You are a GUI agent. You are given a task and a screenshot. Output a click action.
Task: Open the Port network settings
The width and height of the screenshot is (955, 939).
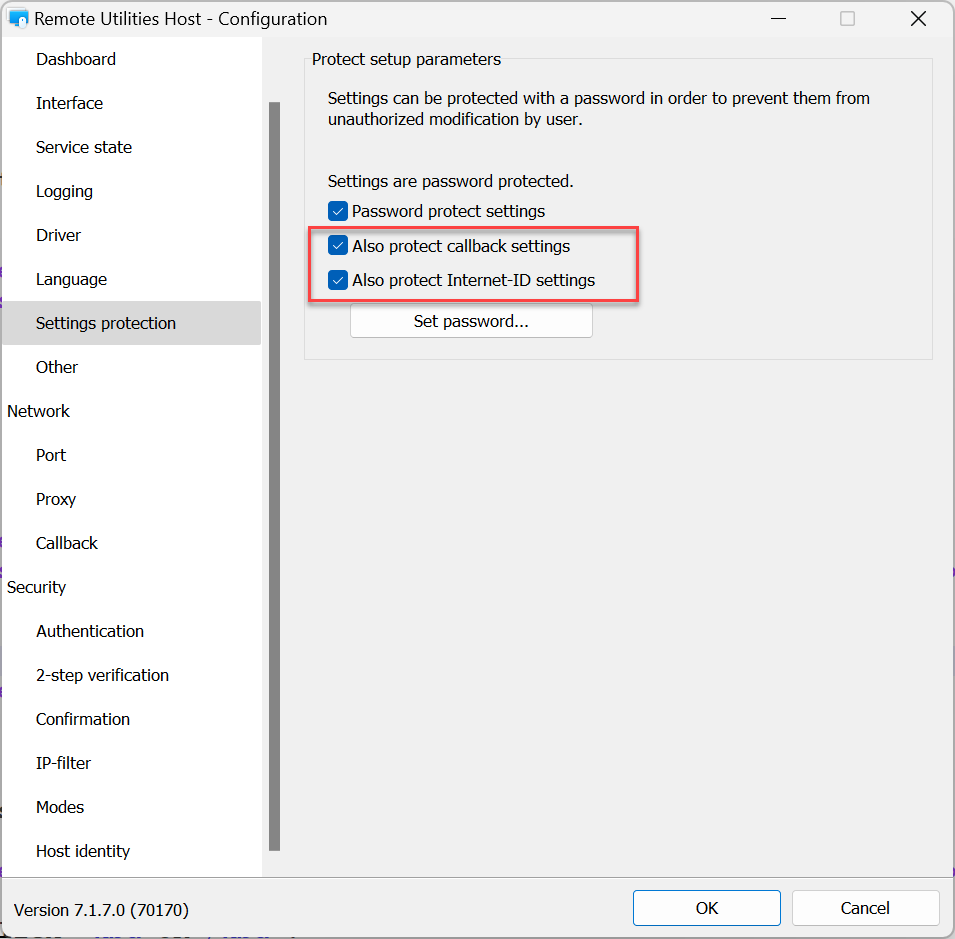coord(51,455)
